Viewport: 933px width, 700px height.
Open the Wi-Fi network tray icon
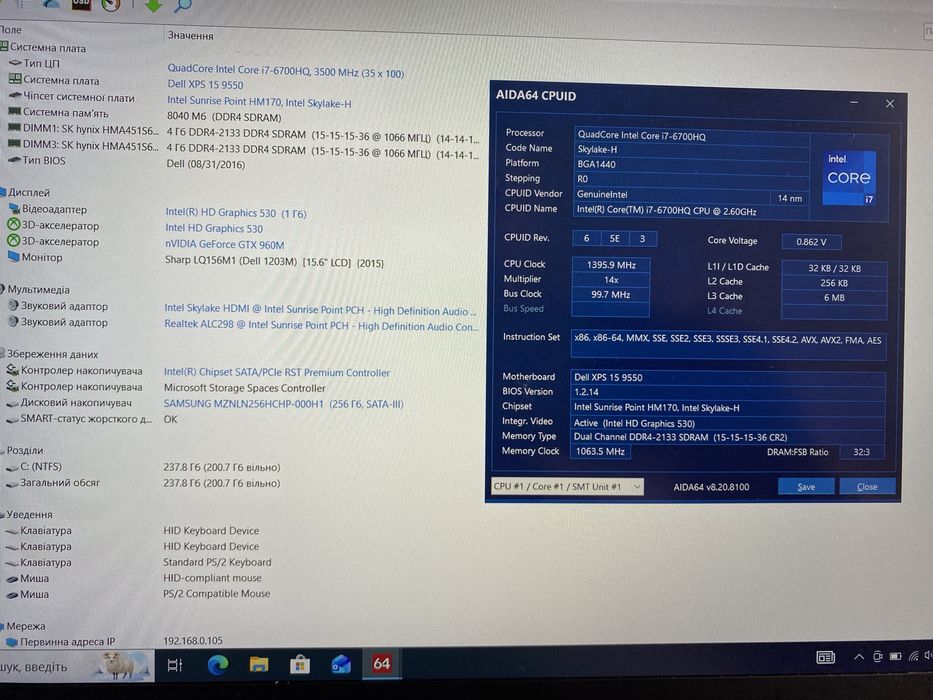pos(913,656)
